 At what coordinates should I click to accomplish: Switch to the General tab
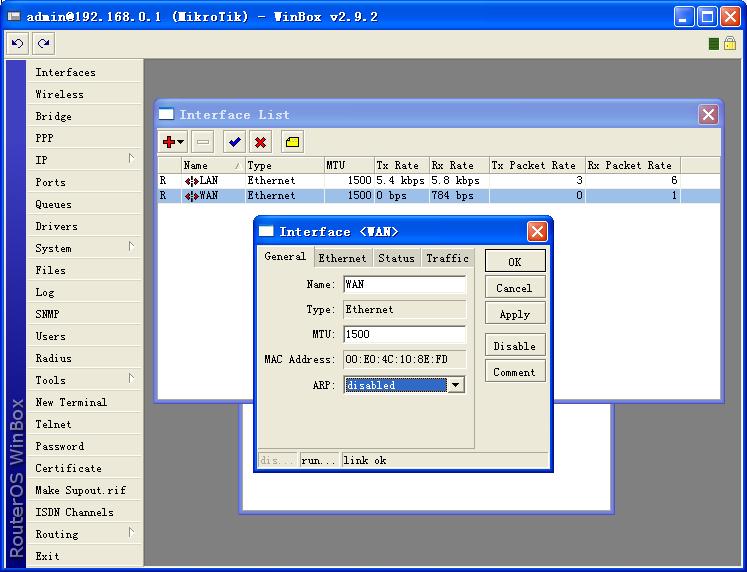coord(285,257)
